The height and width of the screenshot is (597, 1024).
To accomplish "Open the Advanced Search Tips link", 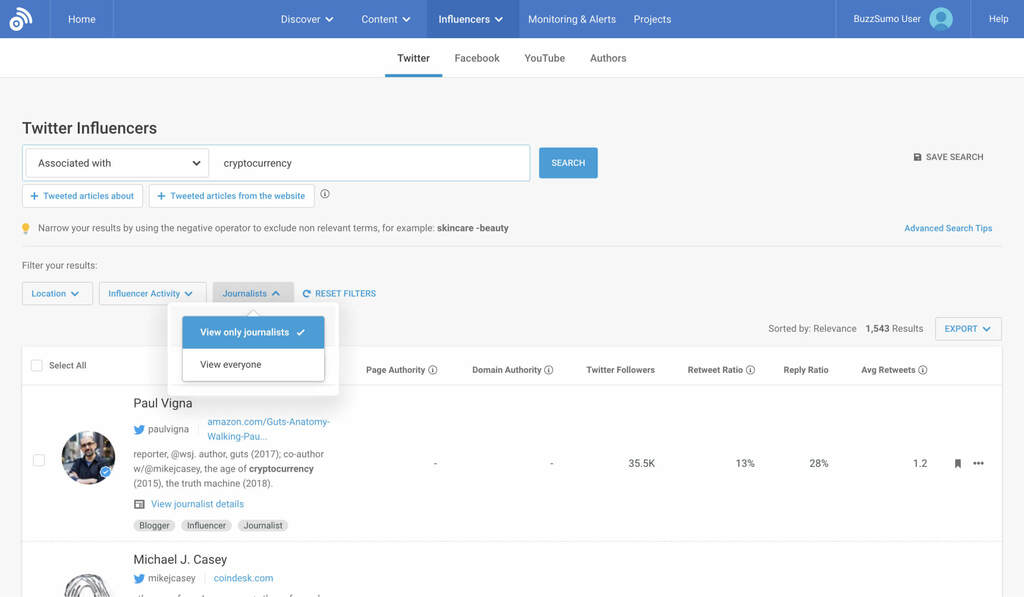I will click(x=948, y=228).
